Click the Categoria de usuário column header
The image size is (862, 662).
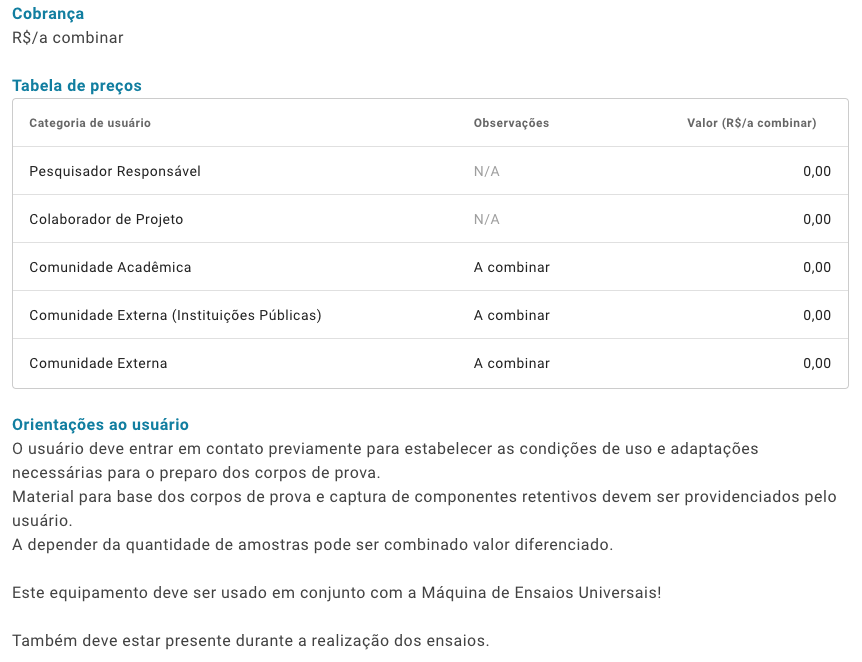click(x=90, y=123)
